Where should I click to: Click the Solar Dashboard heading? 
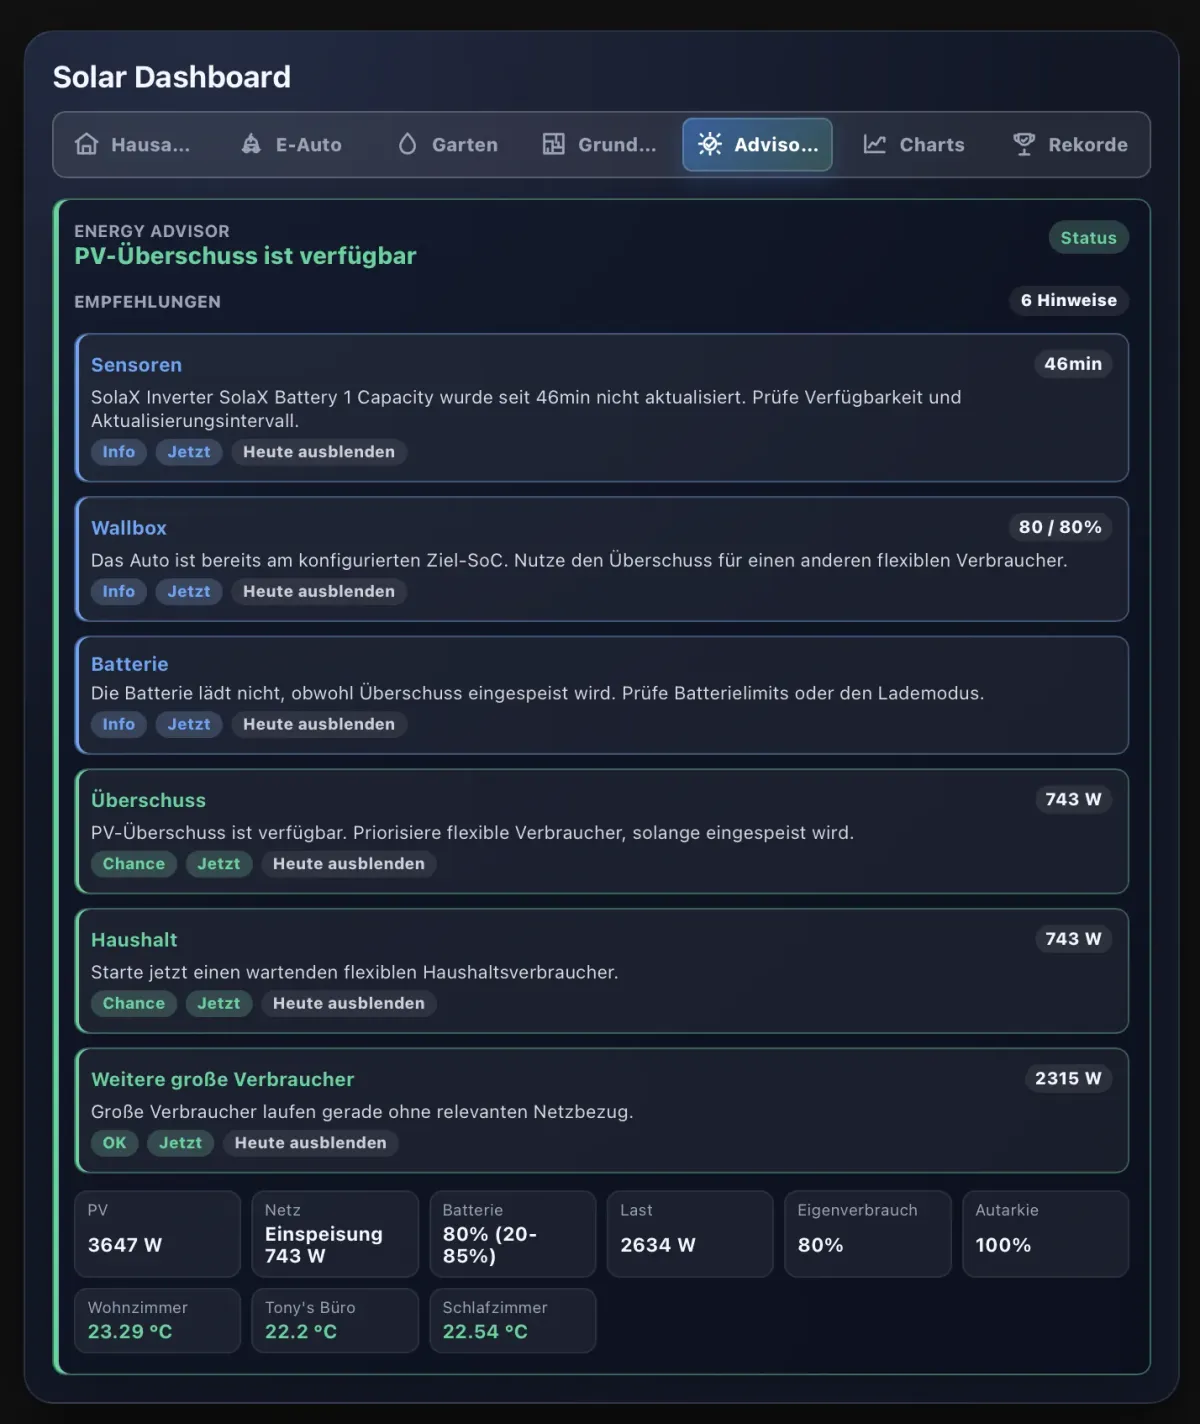pyautogui.click(x=172, y=77)
